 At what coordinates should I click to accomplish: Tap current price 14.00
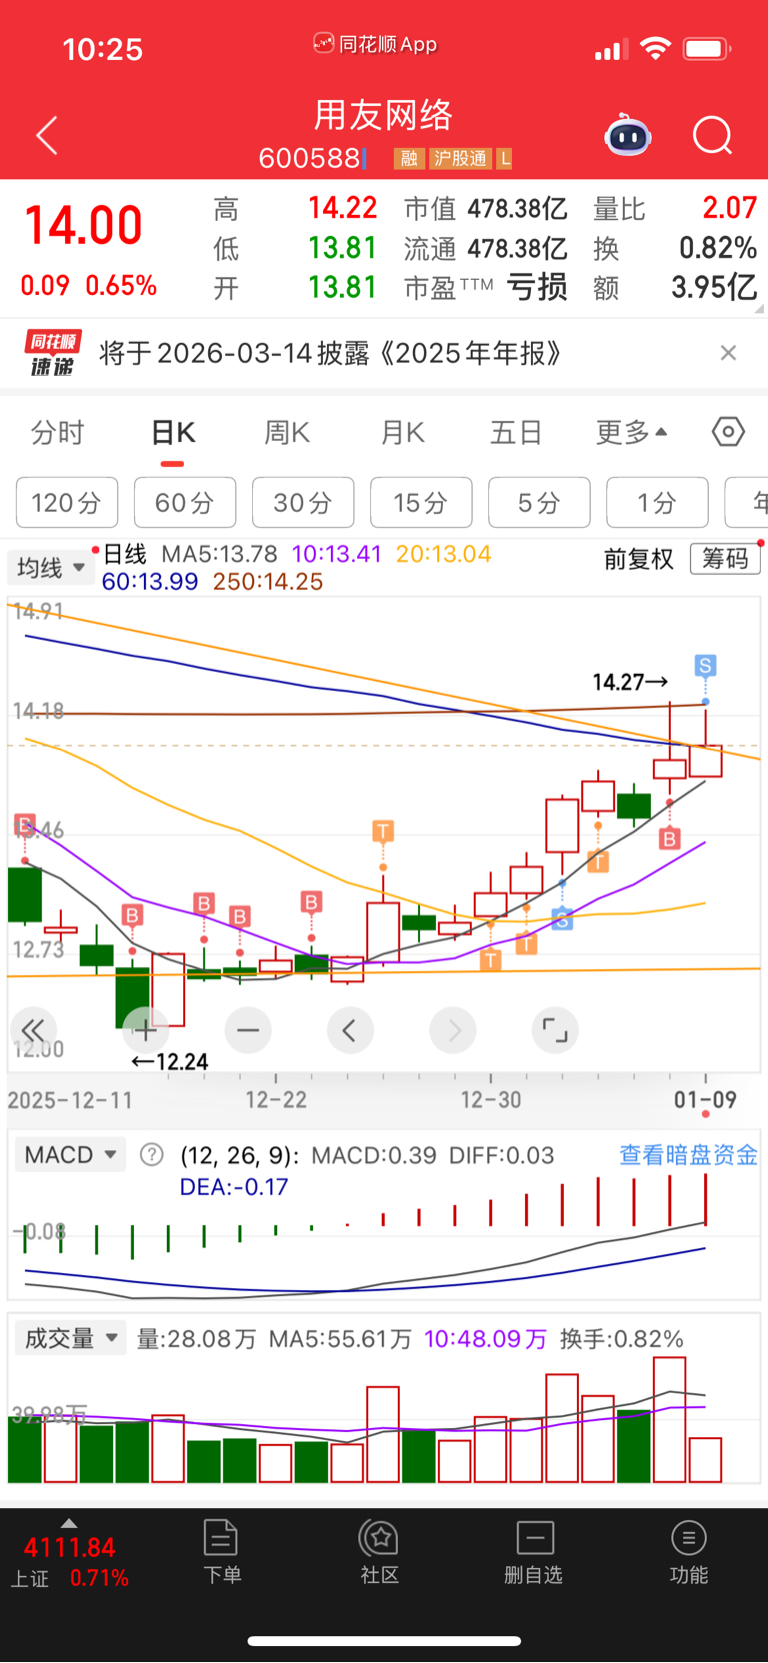click(83, 225)
